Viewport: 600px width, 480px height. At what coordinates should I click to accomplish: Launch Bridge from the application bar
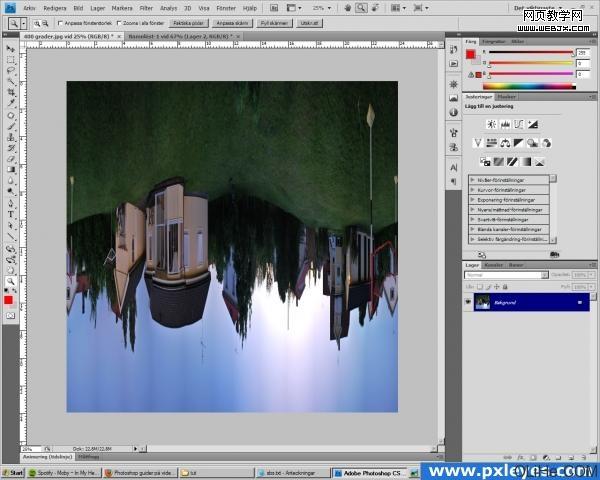coord(274,8)
